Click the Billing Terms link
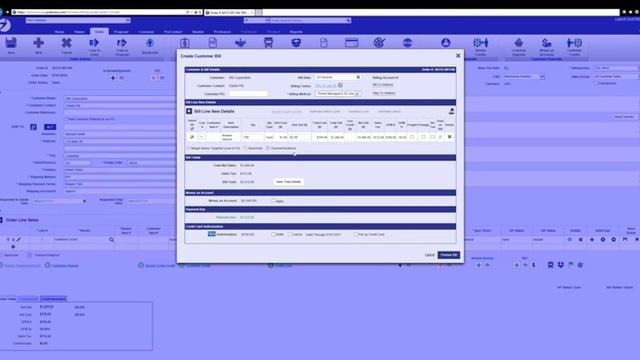Screen dimensions: 640x360 325,86
